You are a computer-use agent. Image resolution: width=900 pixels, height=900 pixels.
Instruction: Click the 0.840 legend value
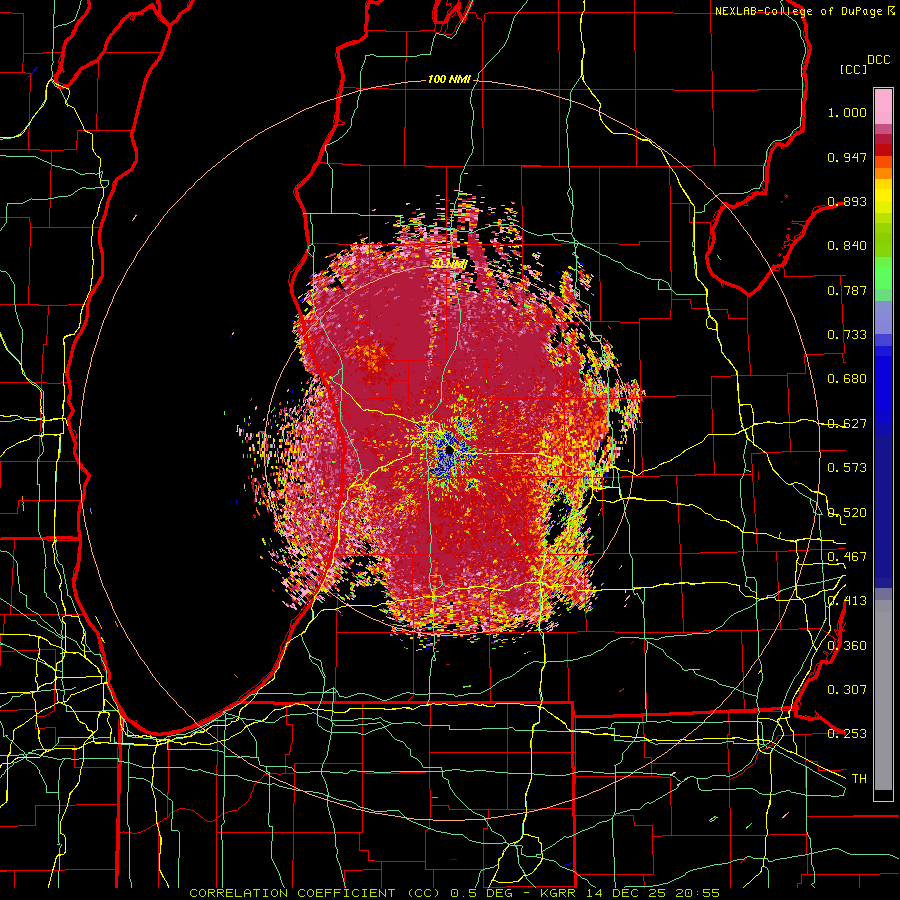pyautogui.click(x=847, y=246)
